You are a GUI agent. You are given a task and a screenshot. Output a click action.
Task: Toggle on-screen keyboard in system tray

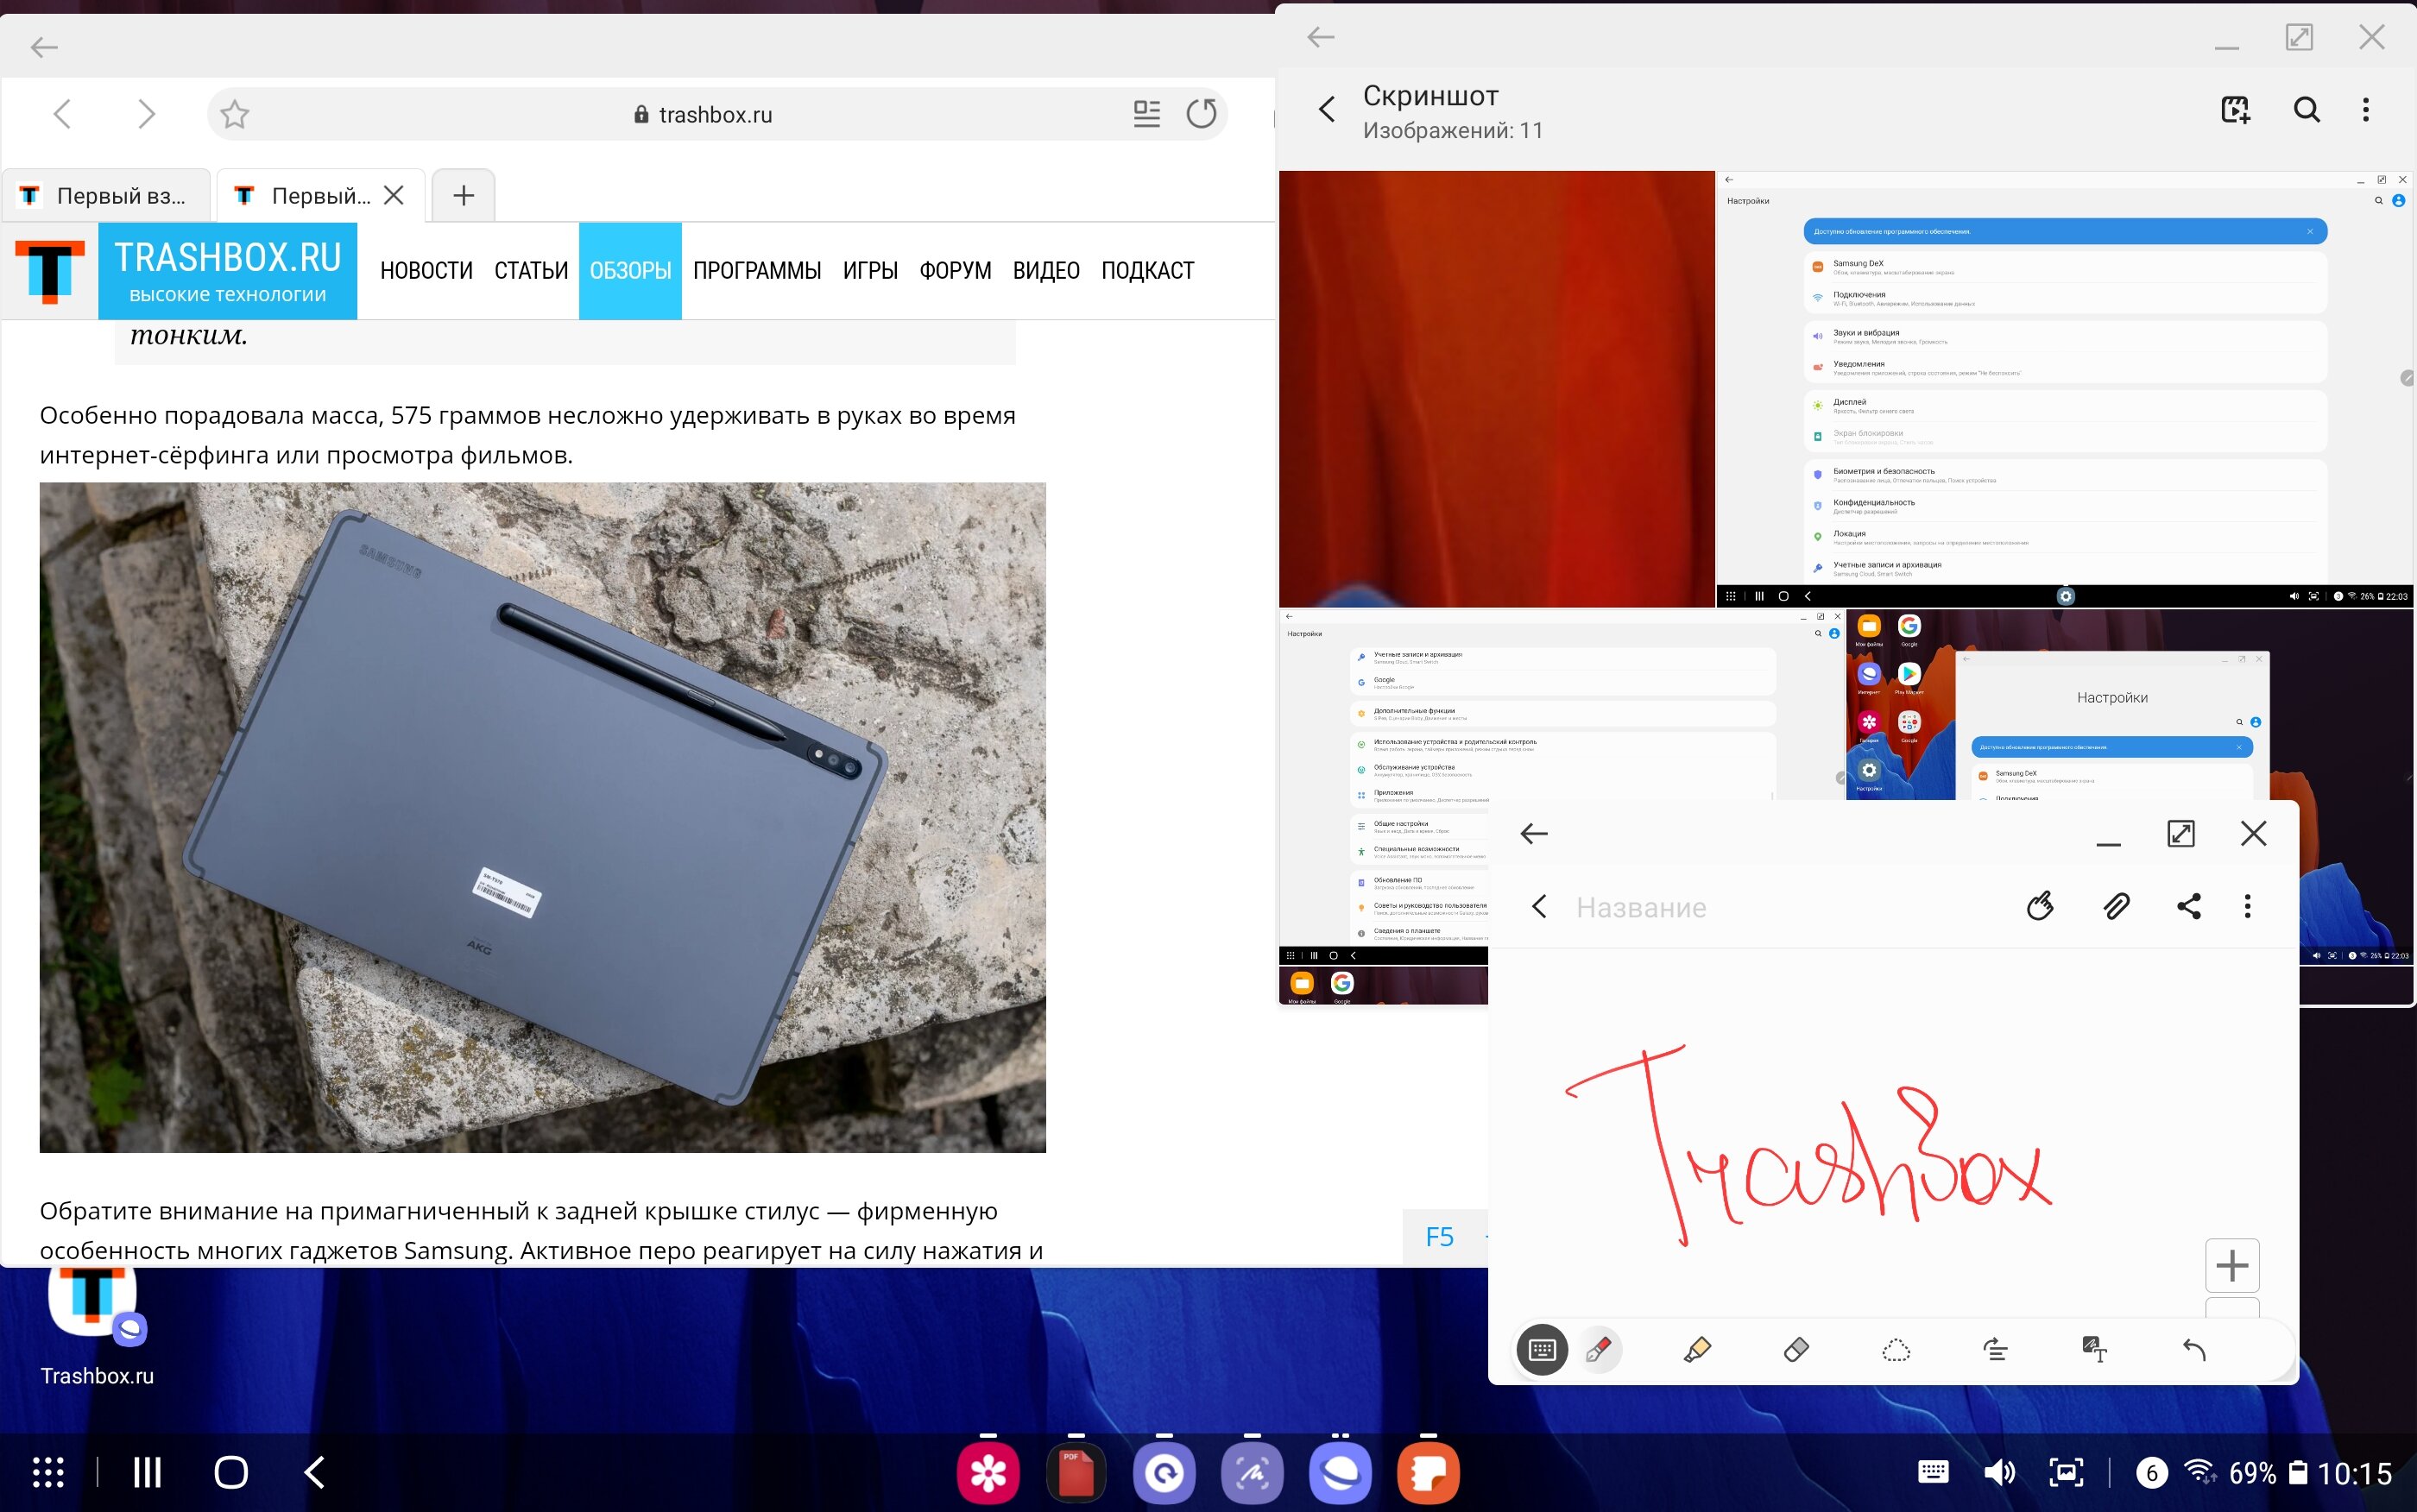[1933, 1472]
